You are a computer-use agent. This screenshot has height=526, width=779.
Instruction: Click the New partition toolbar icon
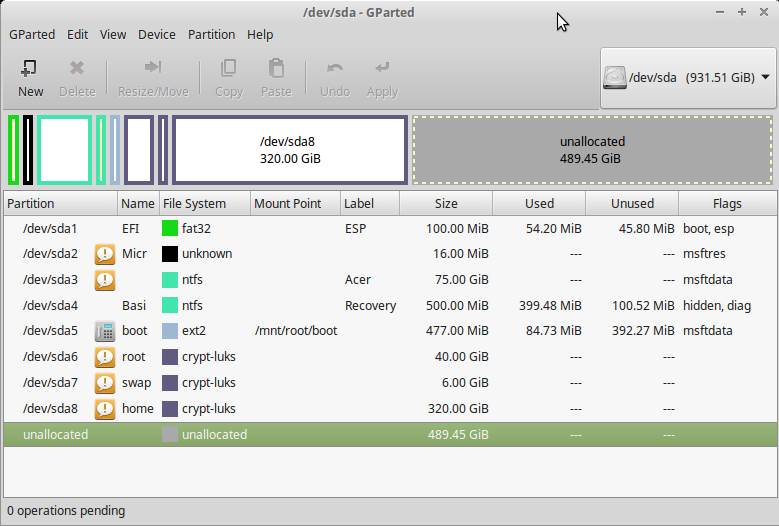tap(30, 68)
